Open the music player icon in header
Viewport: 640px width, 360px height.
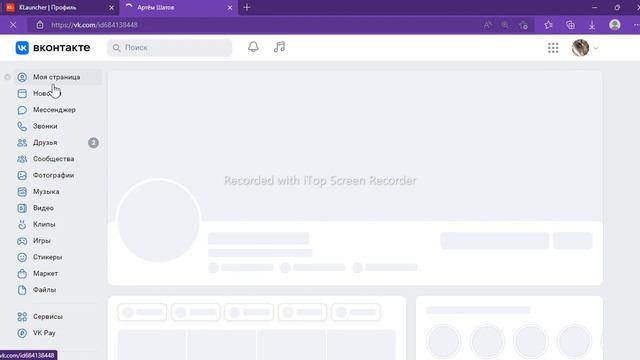click(279, 47)
